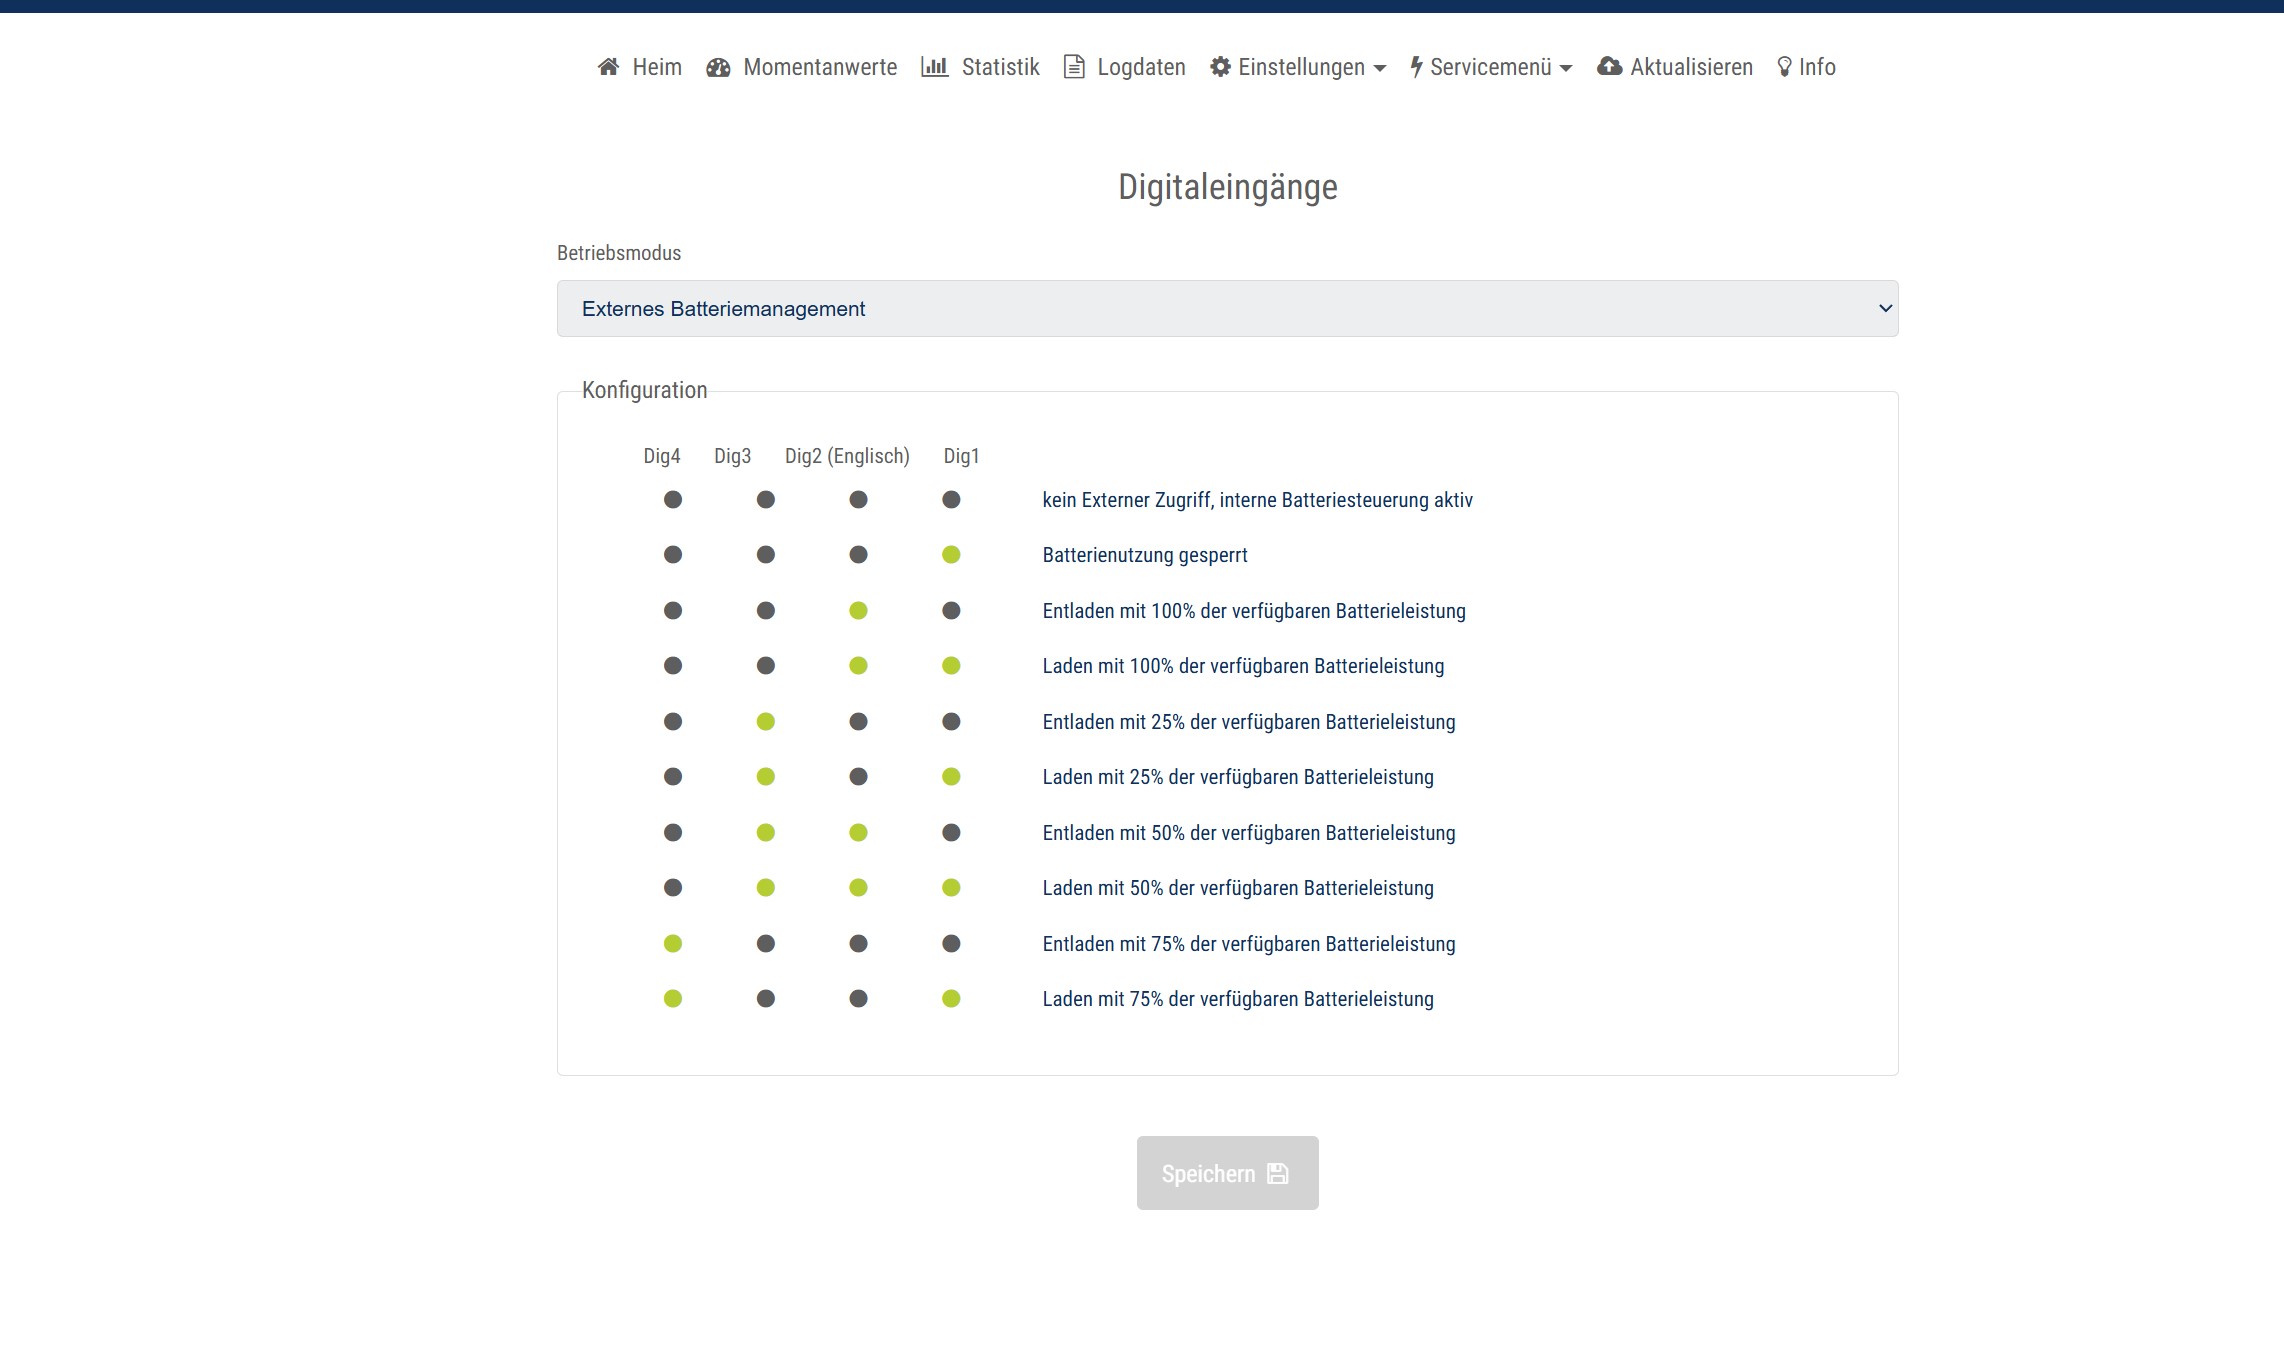Click green Dig1 dot in Batterienutzung gesperrt row

[x=951, y=555]
